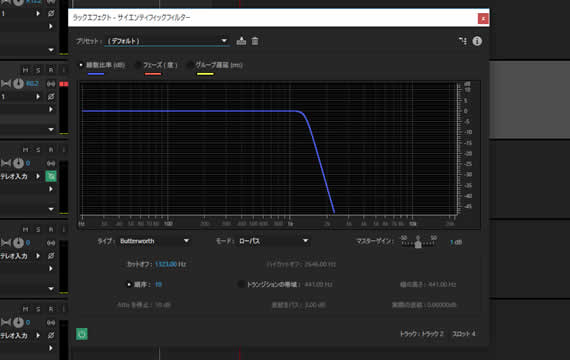Expand read-mode dropdown on green icon track
Image resolution: width=570 pixels, height=360 pixels.
[x=51, y=209]
